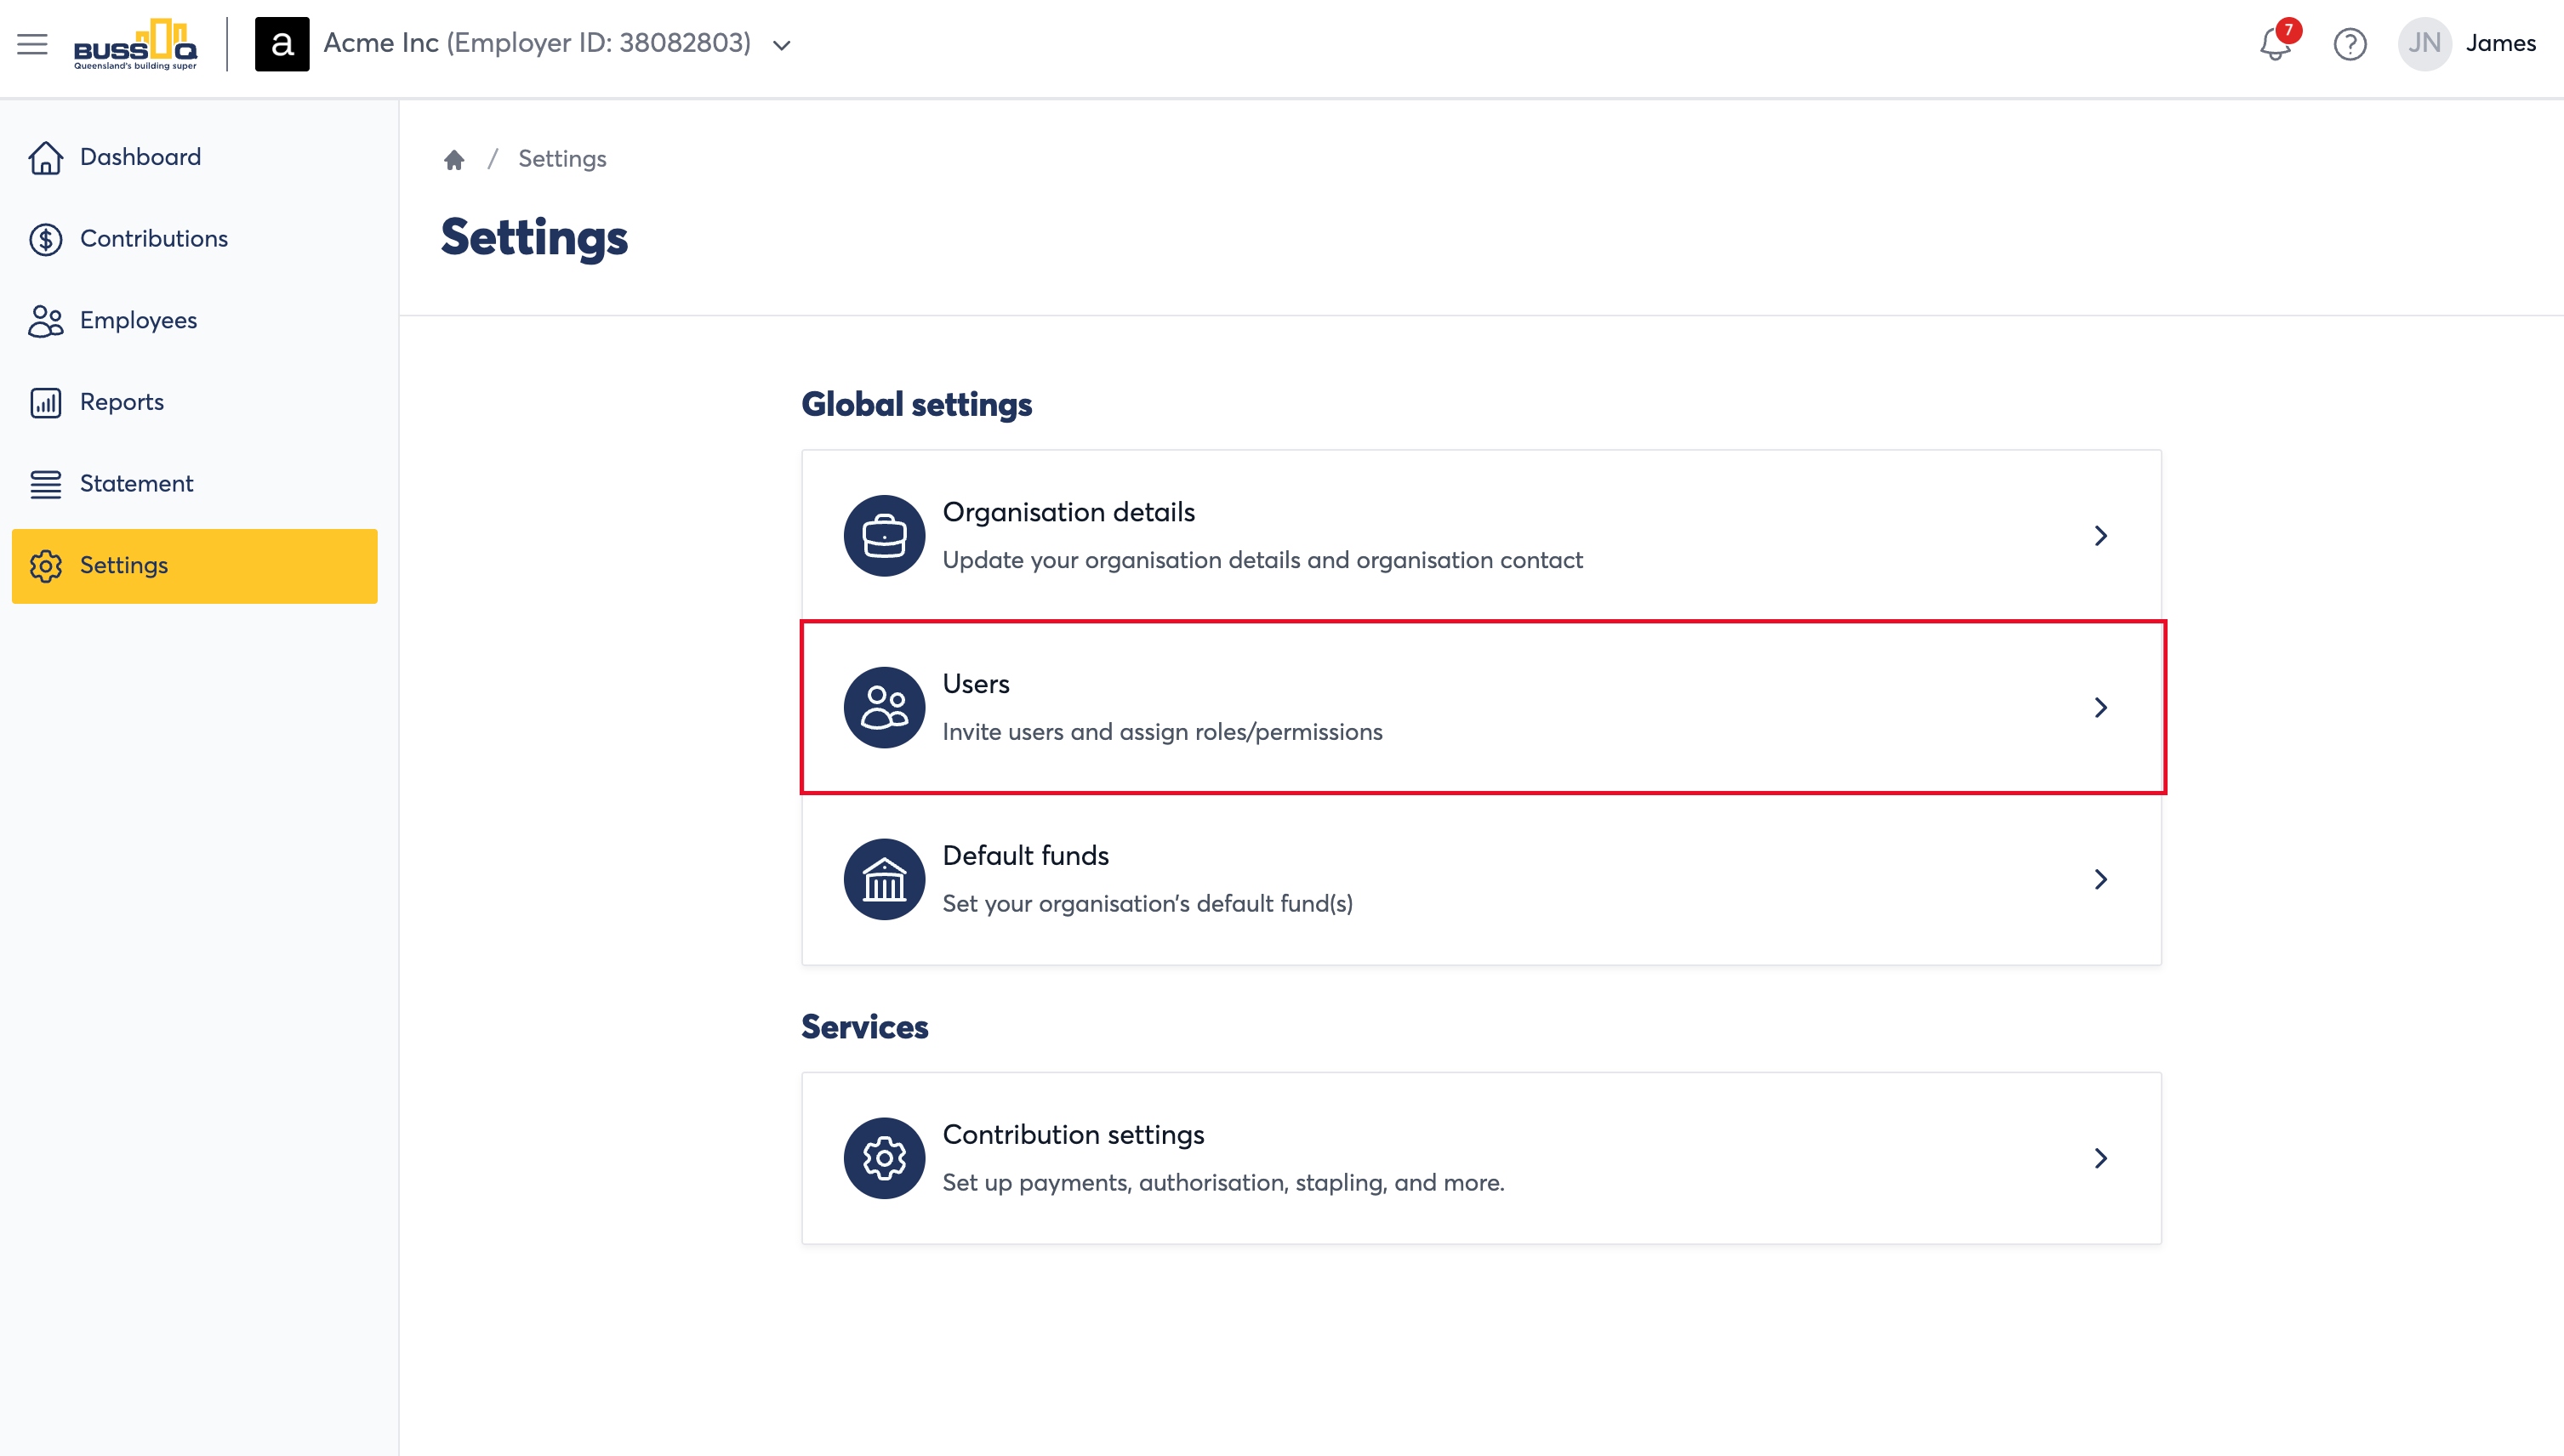Expand the Acme Inc employer dropdown
This screenshot has width=2564, height=1456.
pos(782,45)
